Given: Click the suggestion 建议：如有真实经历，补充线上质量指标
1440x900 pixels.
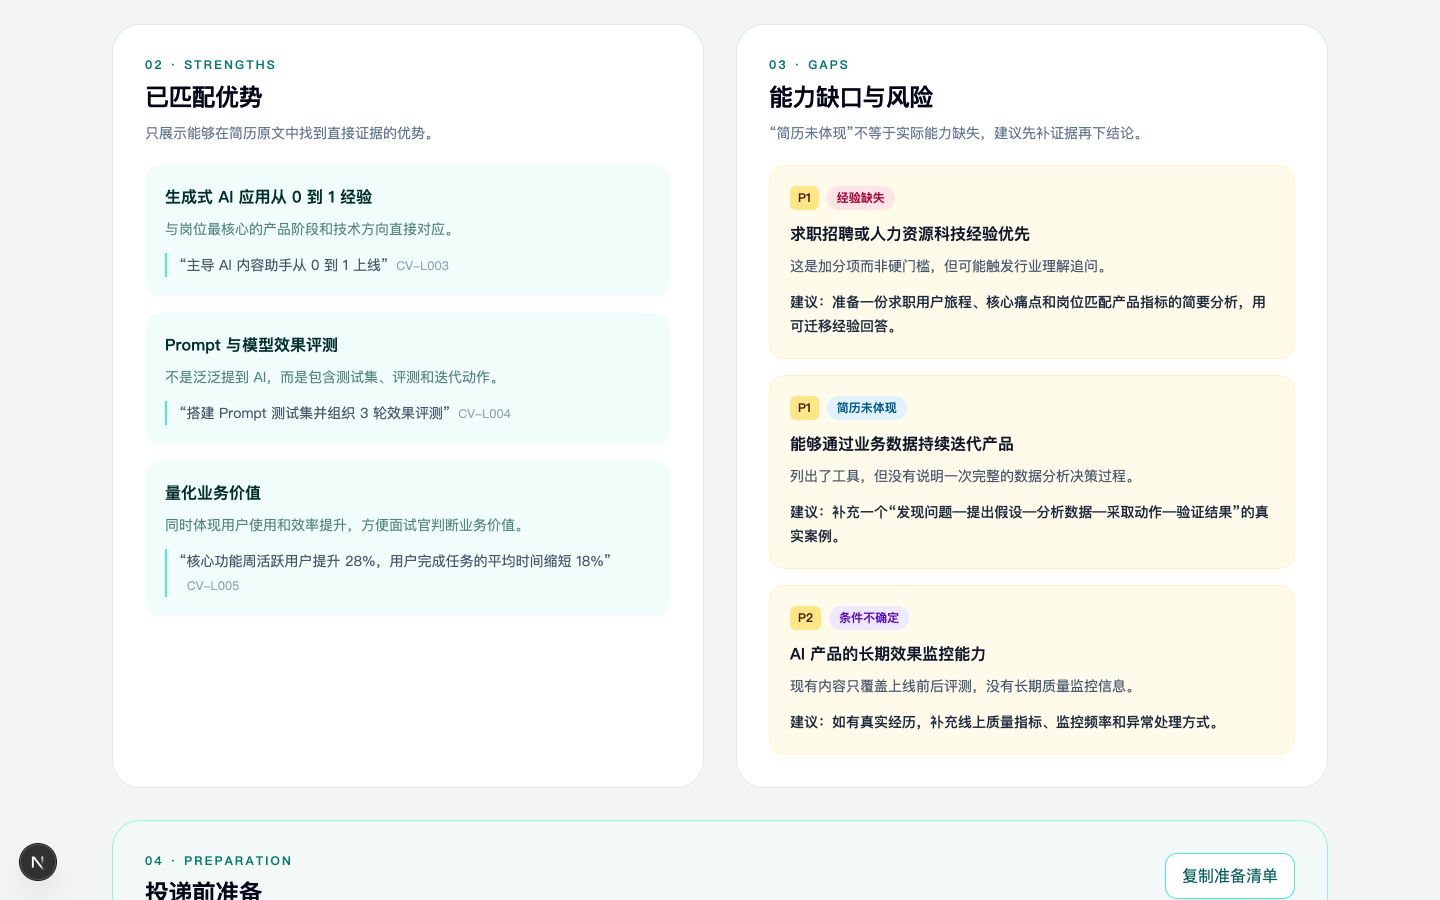Looking at the screenshot, I should coord(1007,722).
